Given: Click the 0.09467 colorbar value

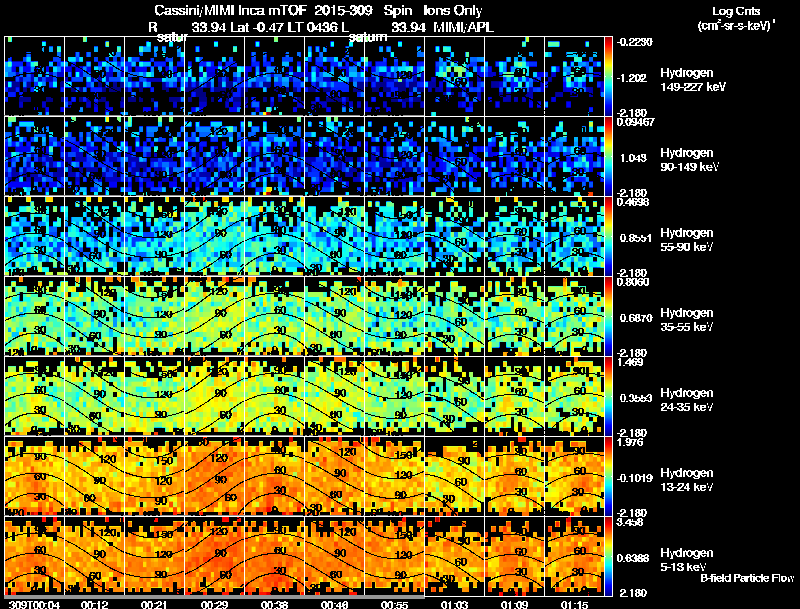Looking at the screenshot, I should [636, 122].
